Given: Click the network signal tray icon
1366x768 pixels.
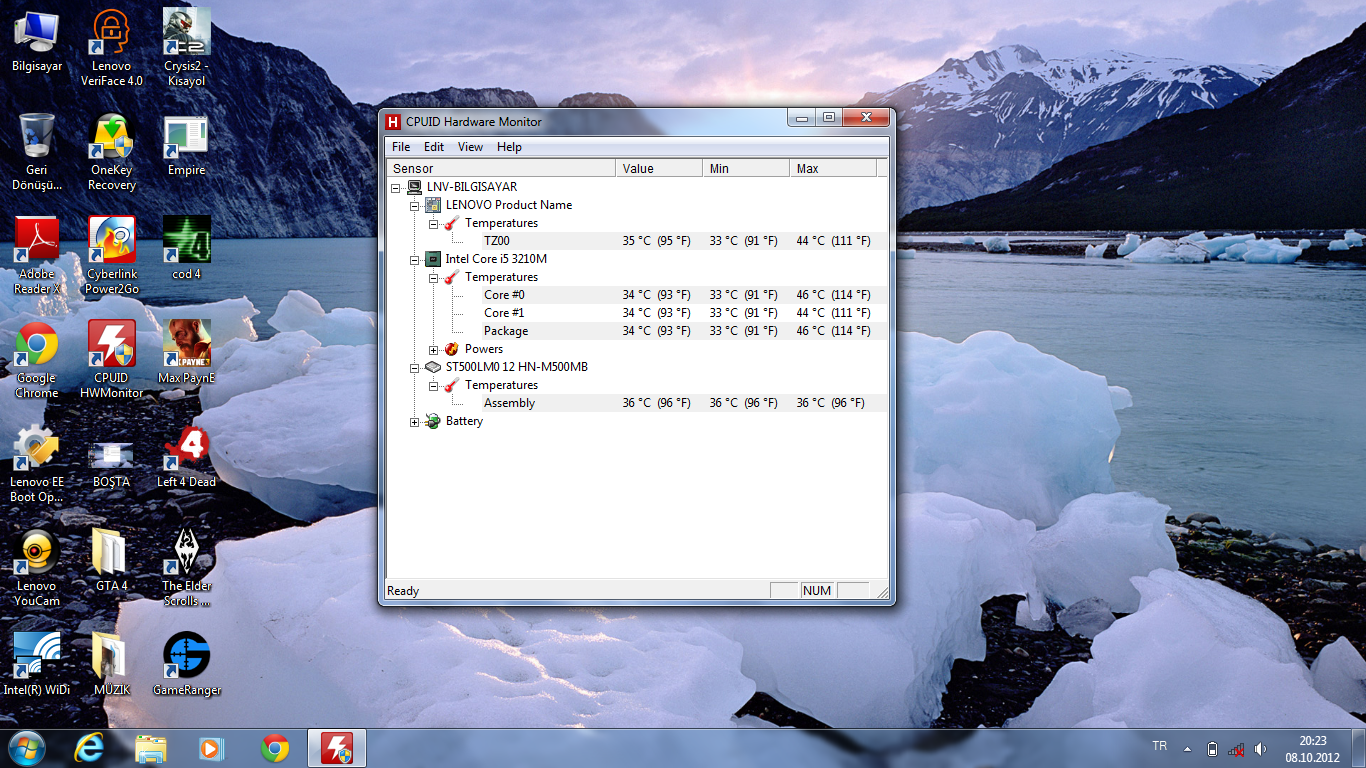Looking at the screenshot, I should [1237, 748].
